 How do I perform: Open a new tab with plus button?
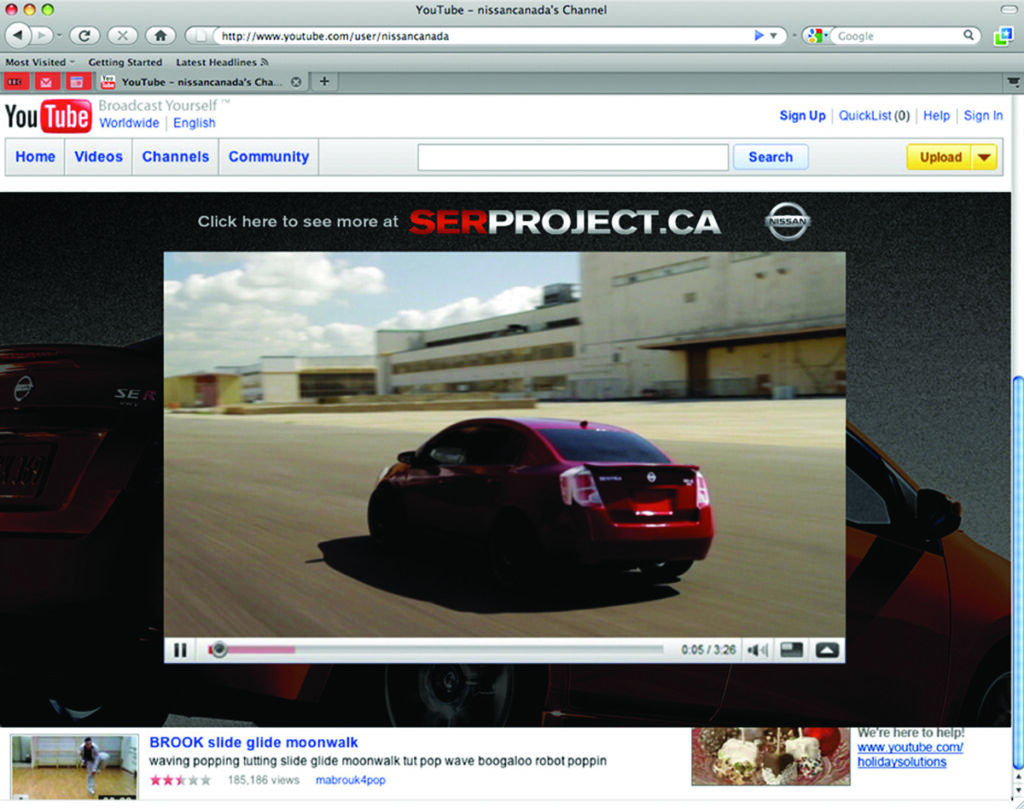[x=324, y=82]
